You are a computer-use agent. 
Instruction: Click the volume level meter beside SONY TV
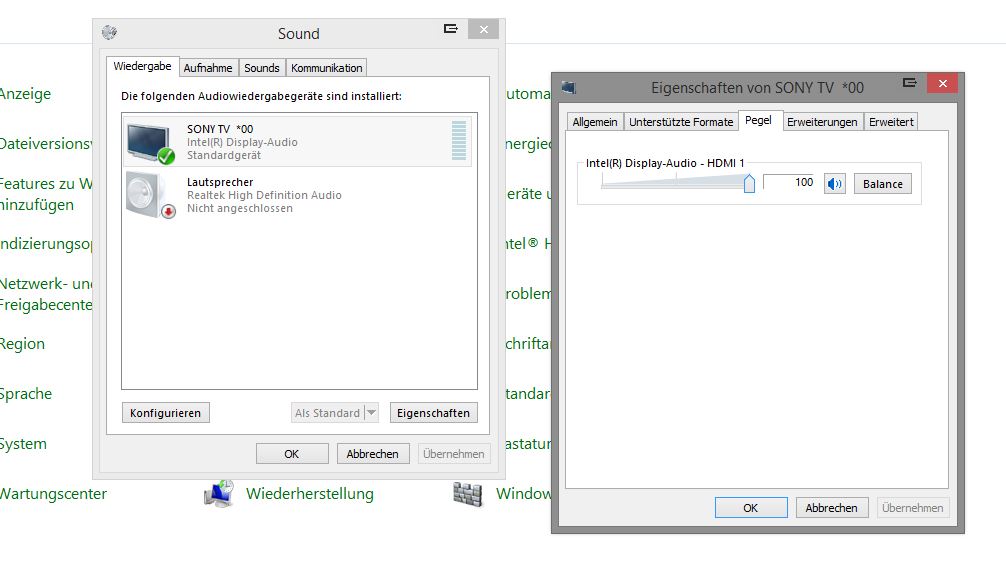pyautogui.click(x=459, y=141)
